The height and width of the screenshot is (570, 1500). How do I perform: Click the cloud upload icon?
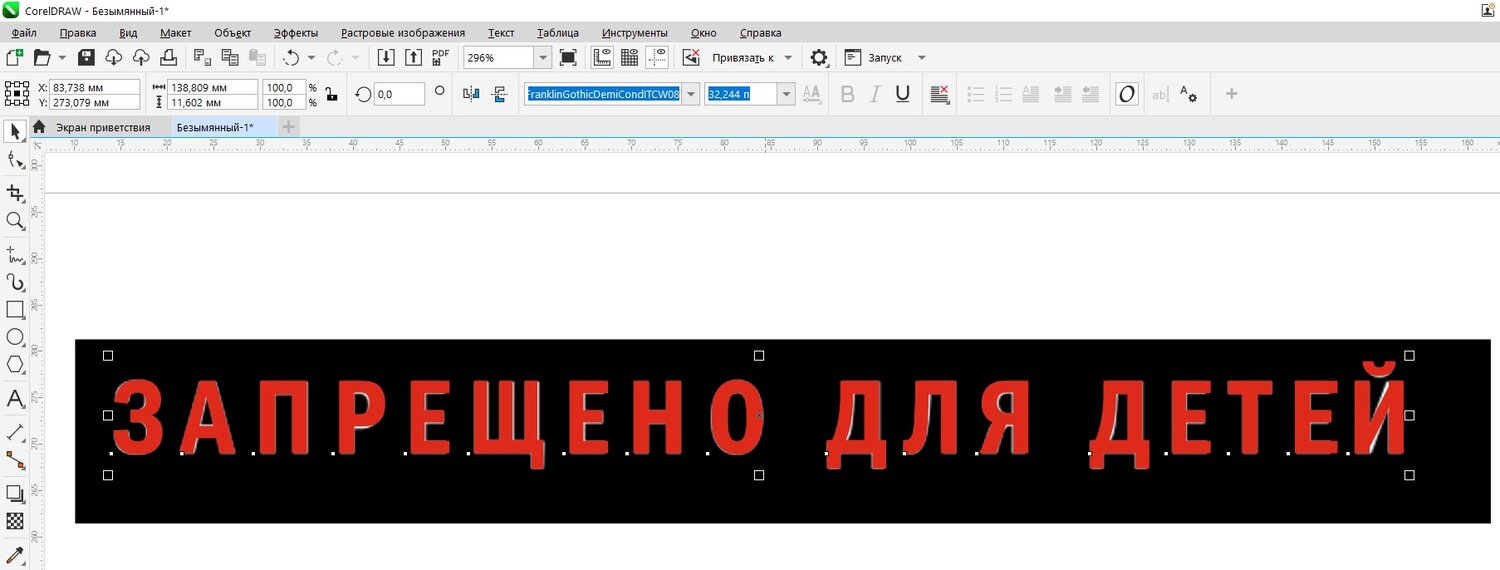point(141,58)
